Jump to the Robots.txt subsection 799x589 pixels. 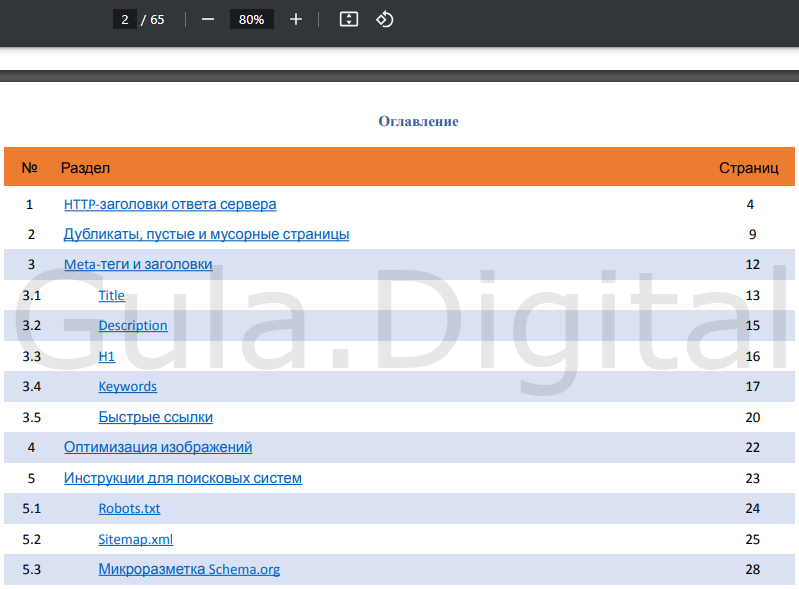coord(129,508)
